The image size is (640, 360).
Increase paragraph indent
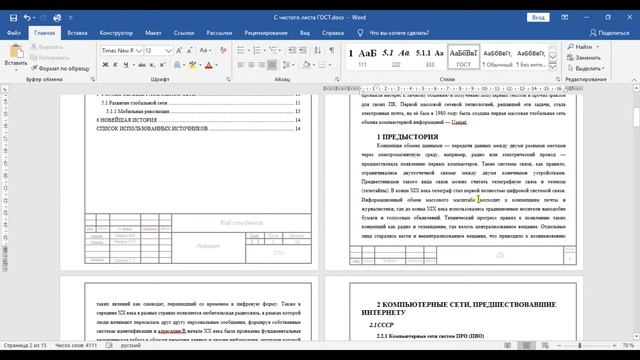coord(303,50)
